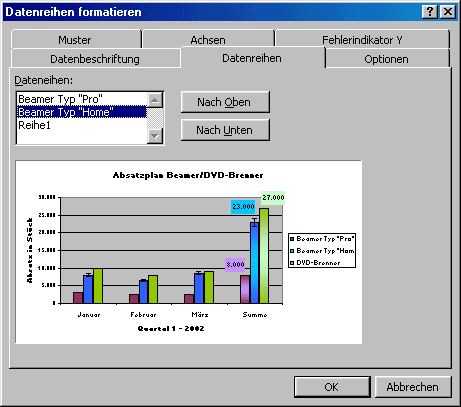461x407 pixels.
Task: Open the Fehlerindikator Y tab
Action: point(362,40)
